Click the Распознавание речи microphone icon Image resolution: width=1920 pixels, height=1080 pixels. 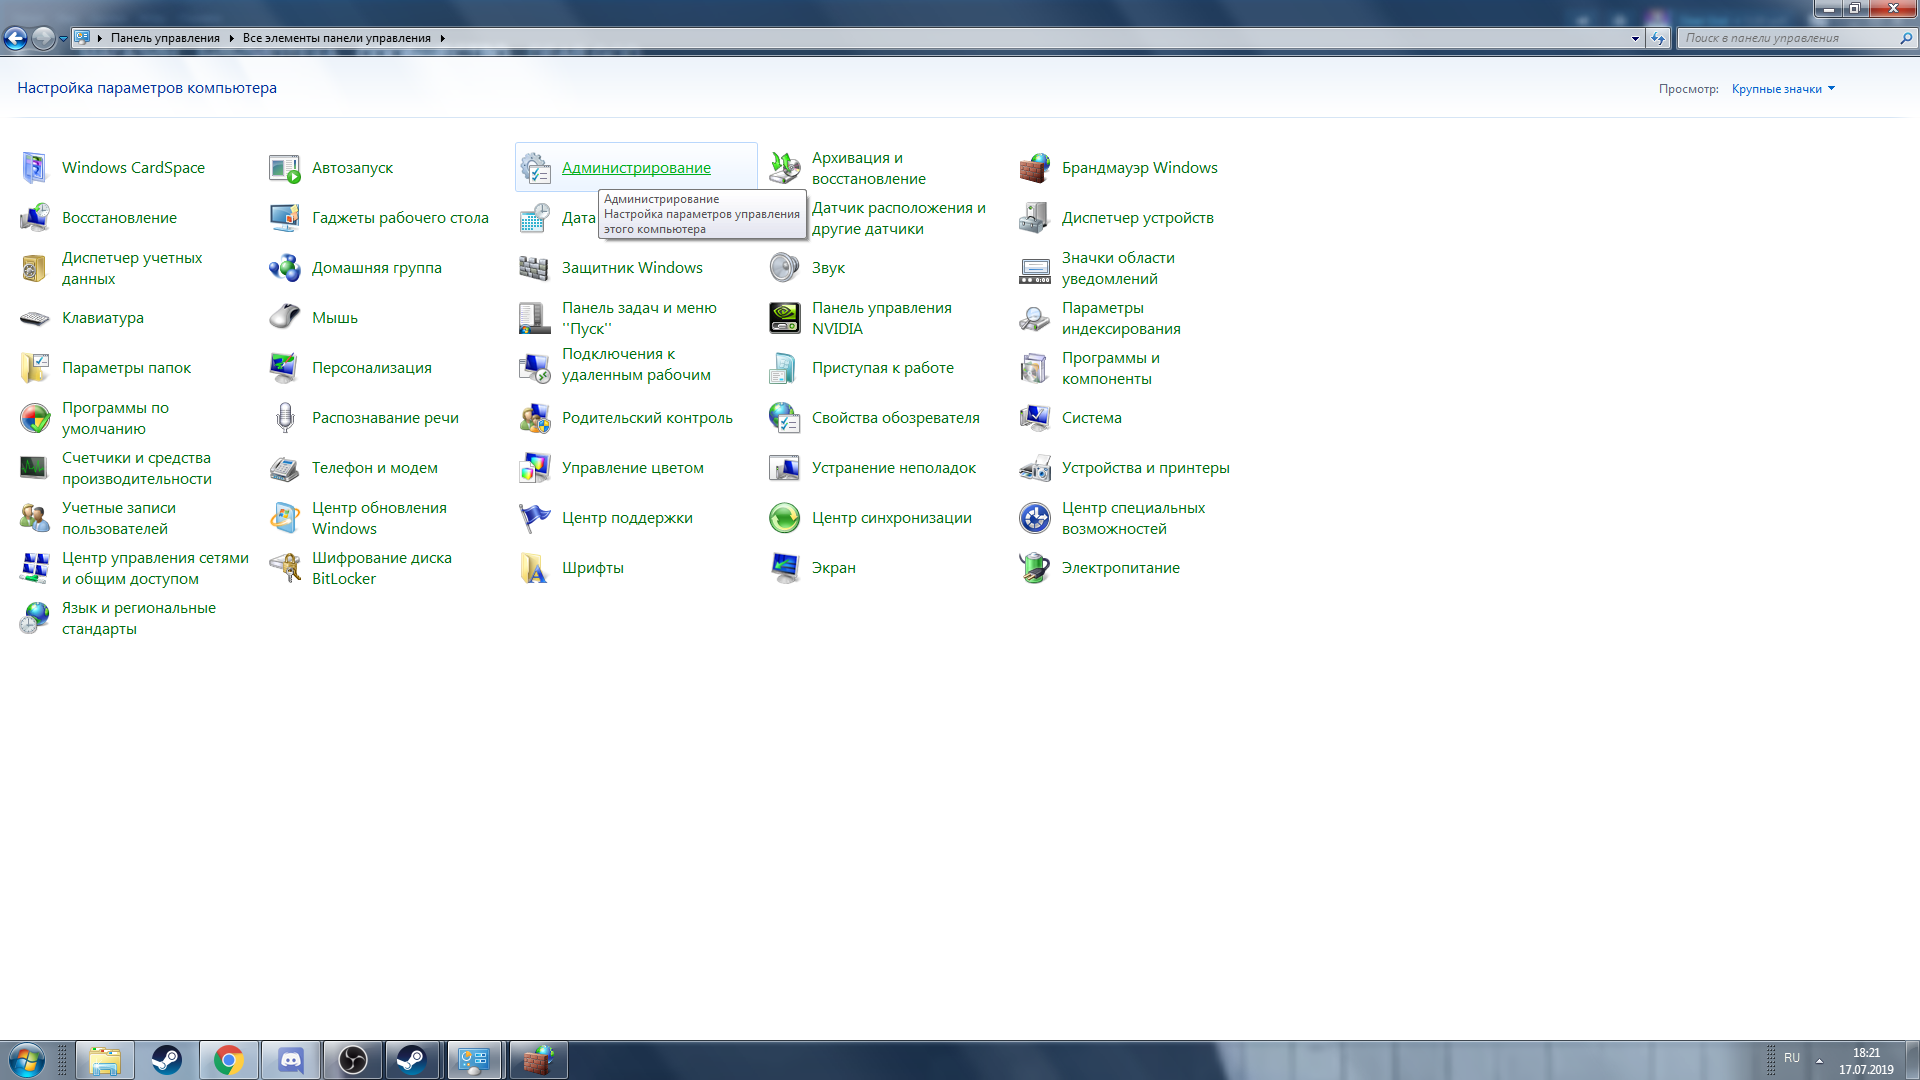(x=284, y=418)
